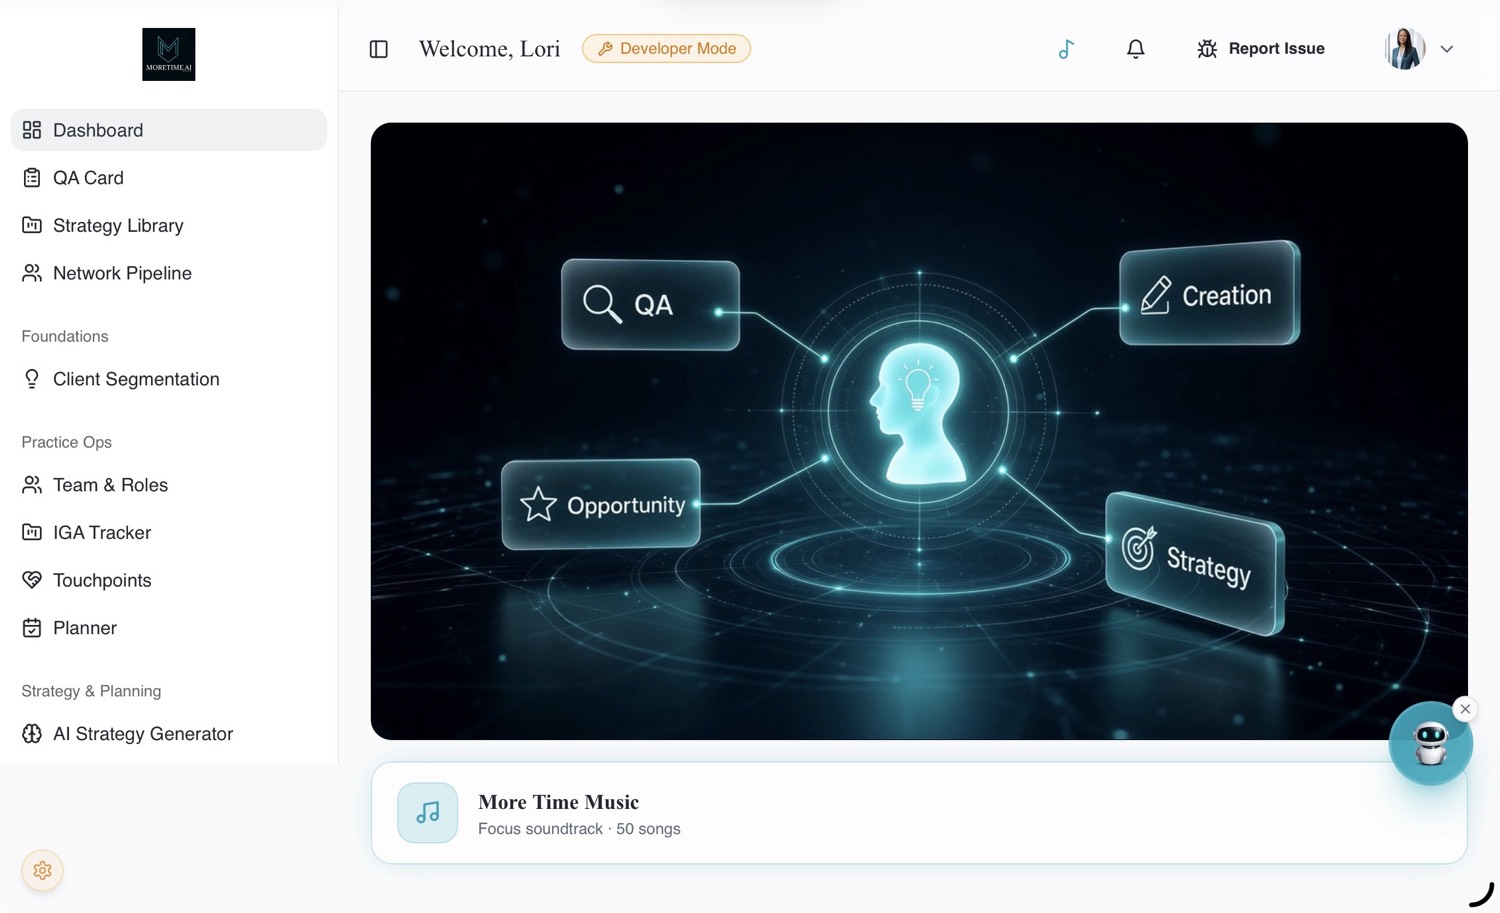Go to Touchpoints
Image resolution: width=1500 pixels, height=913 pixels.
[x=169, y=580]
